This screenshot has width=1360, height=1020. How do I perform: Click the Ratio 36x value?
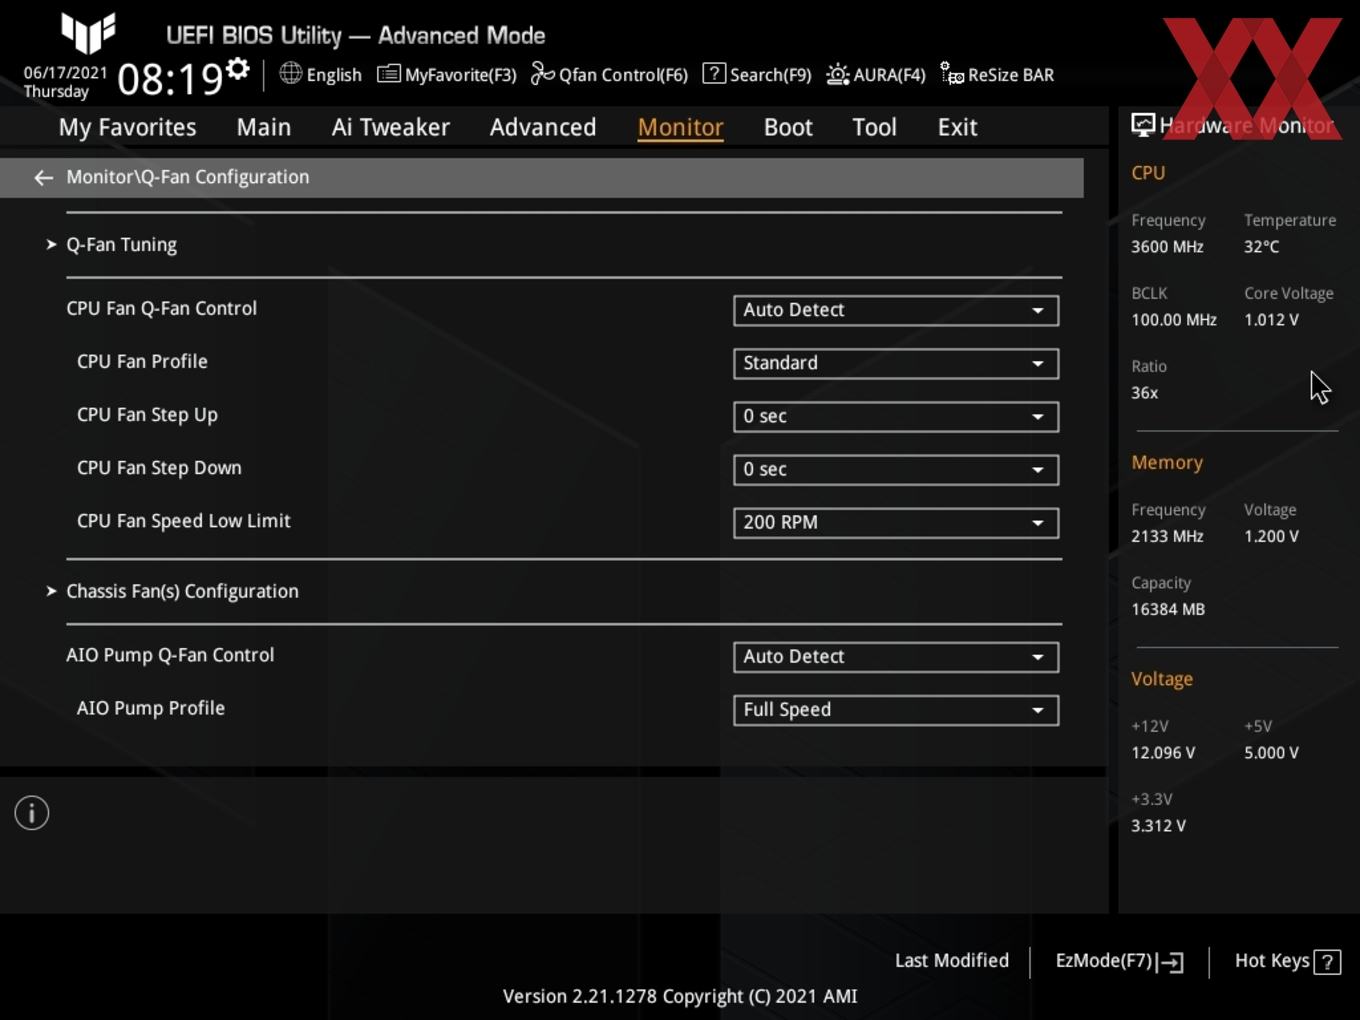[x=1144, y=393]
